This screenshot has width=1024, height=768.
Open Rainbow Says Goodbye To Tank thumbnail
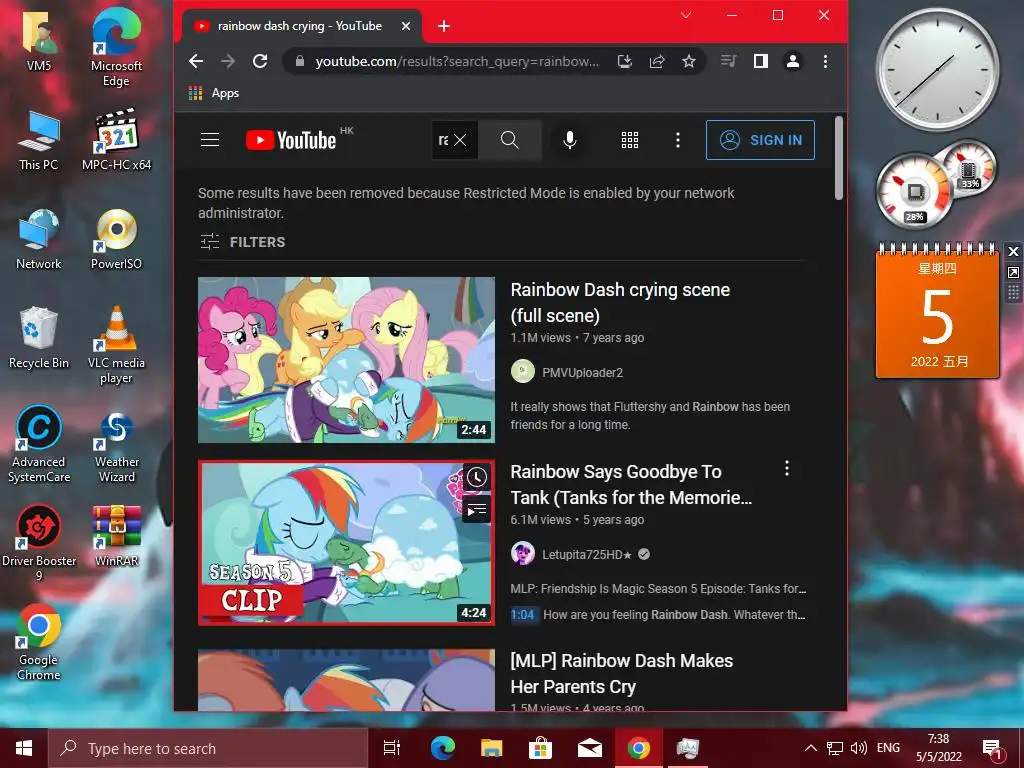coord(346,543)
